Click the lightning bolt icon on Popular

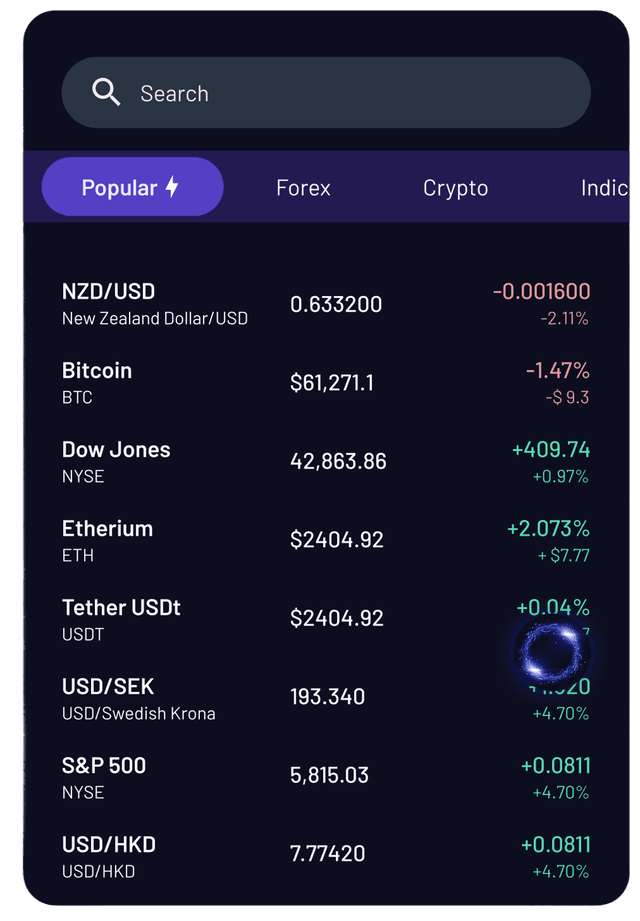pyautogui.click(x=172, y=187)
